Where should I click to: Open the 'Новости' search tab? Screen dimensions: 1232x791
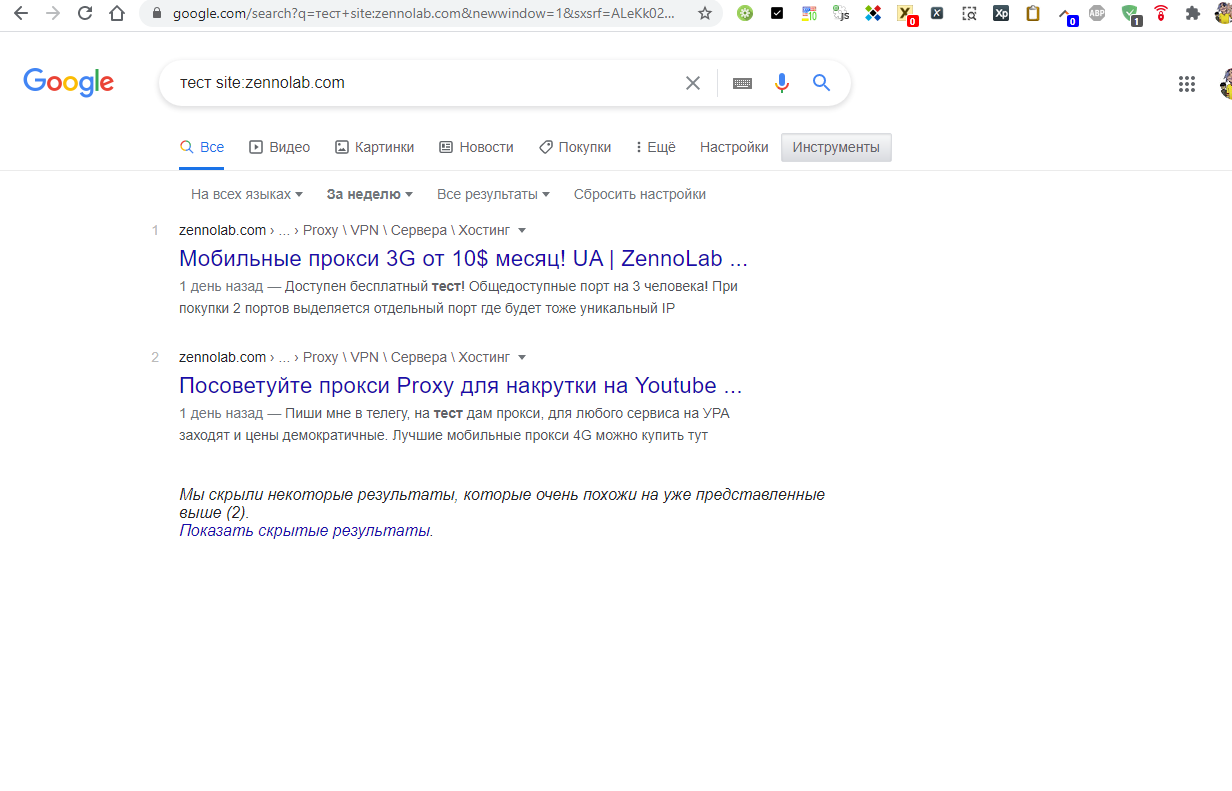pyautogui.click(x=476, y=147)
